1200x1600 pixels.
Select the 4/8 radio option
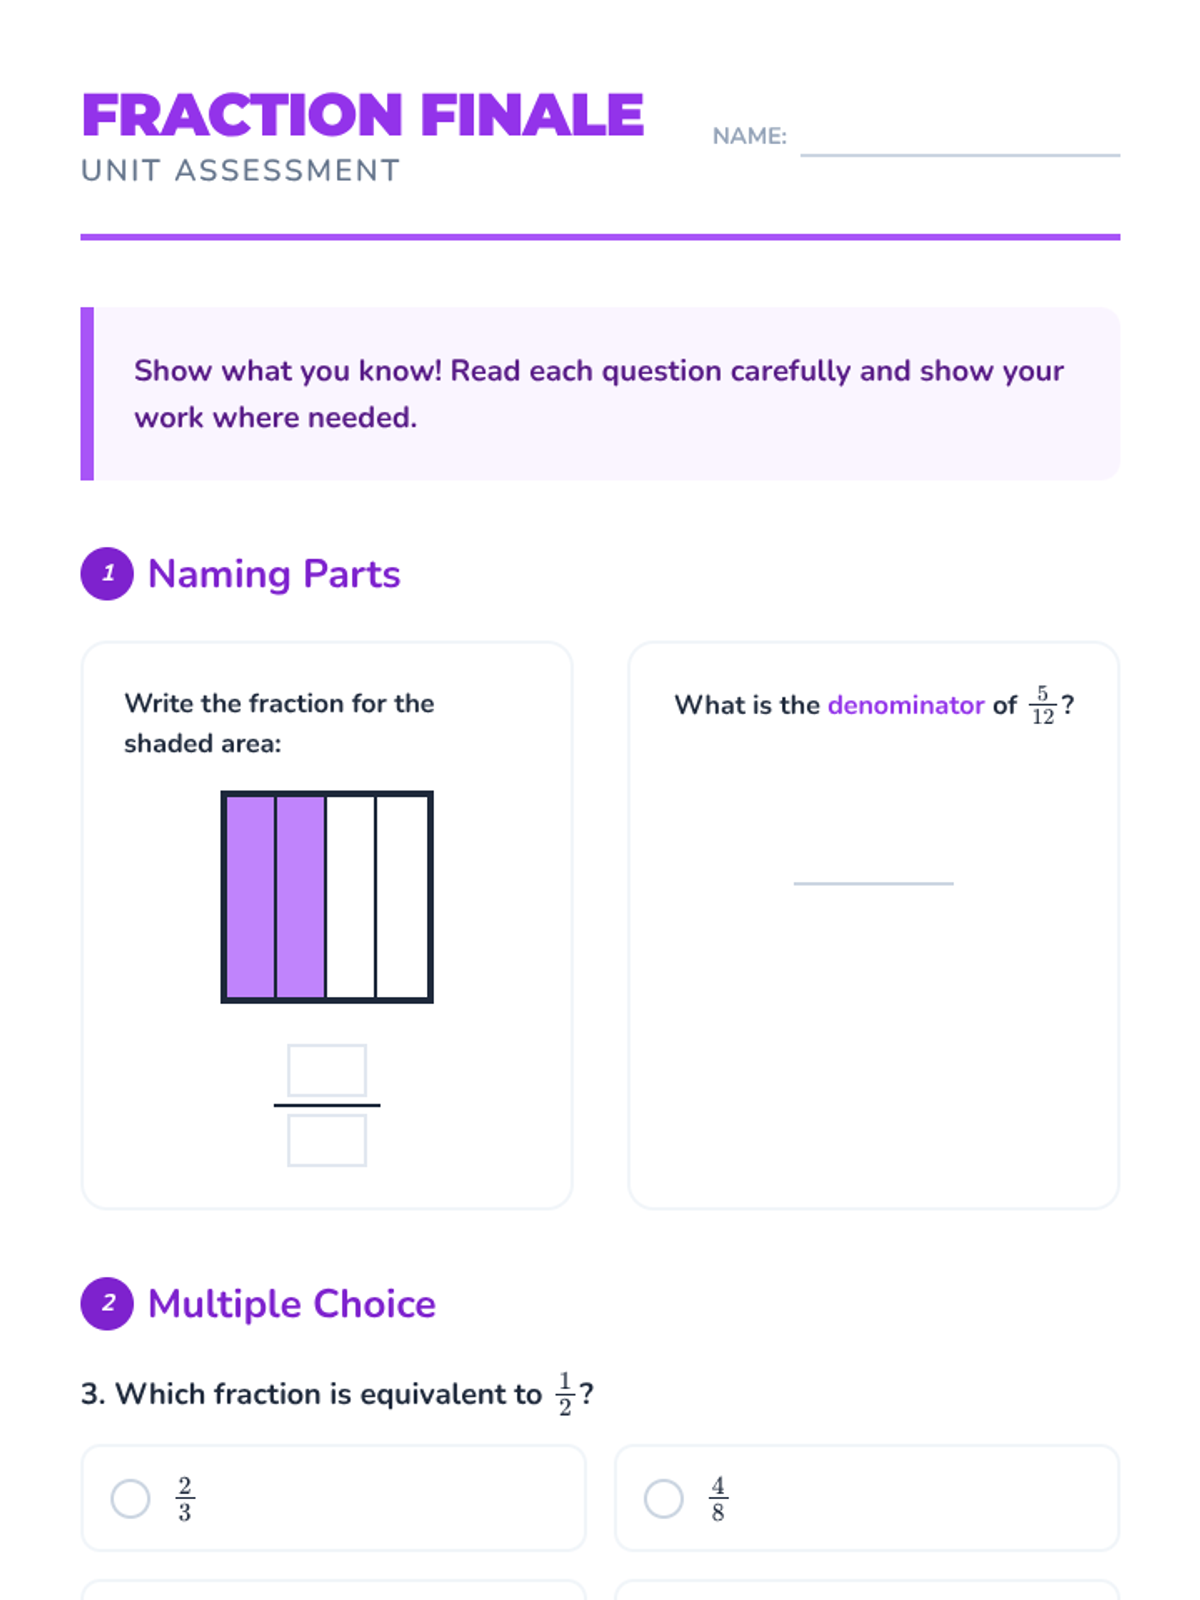tap(664, 1498)
